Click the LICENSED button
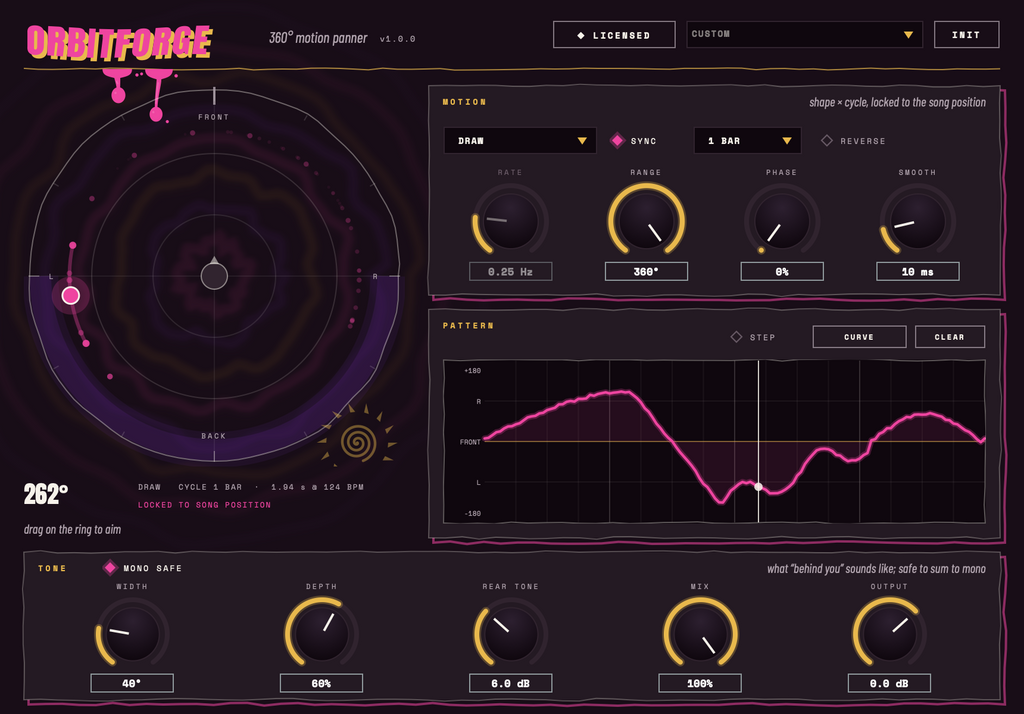This screenshot has width=1024, height=714. tap(614, 35)
